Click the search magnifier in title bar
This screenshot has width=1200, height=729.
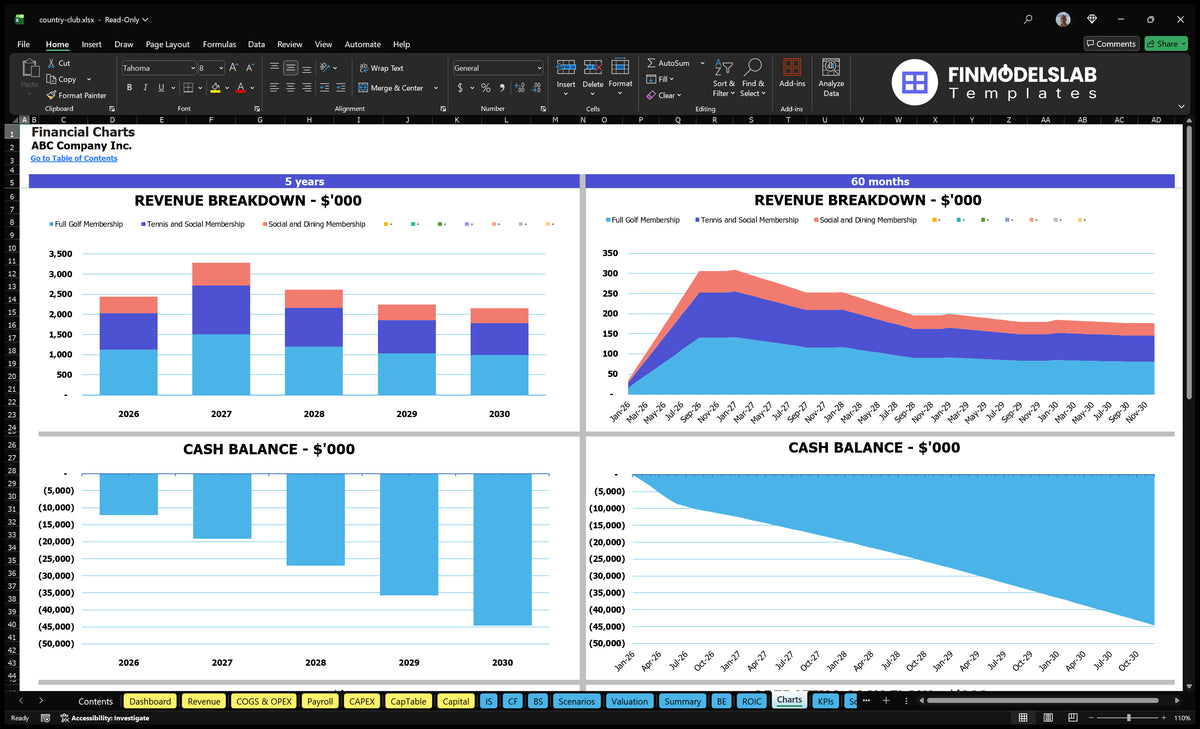[x=1028, y=19]
